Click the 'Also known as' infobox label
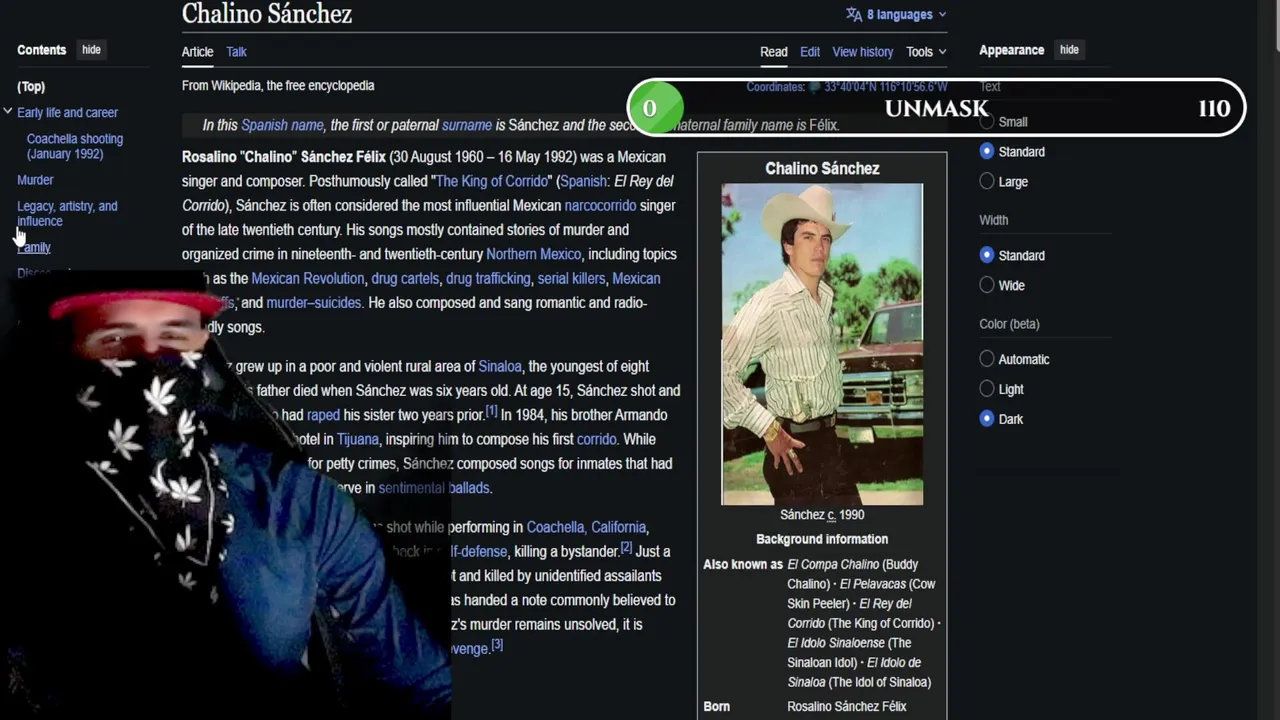The image size is (1280, 720). point(743,565)
